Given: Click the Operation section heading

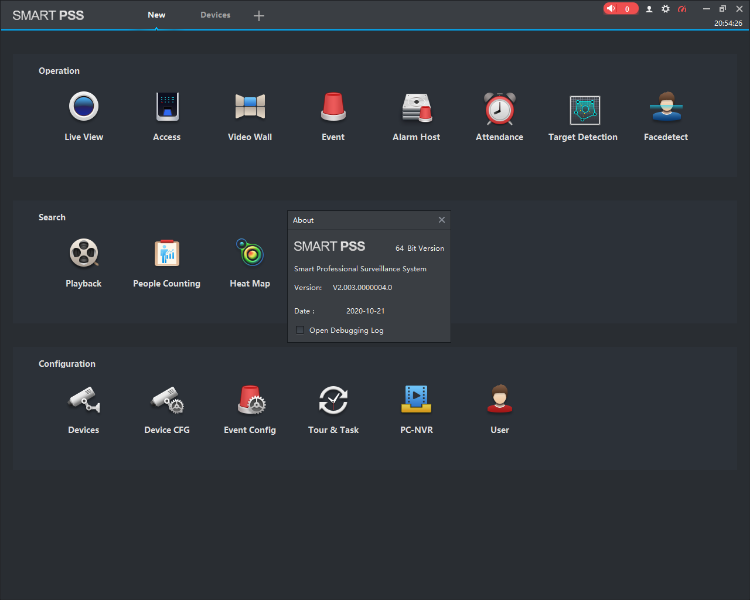Looking at the screenshot, I should (x=59, y=71).
